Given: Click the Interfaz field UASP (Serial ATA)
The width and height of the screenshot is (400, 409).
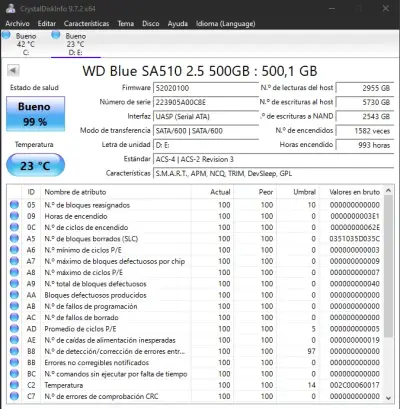Looking at the screenshot, I should (206, 117).
